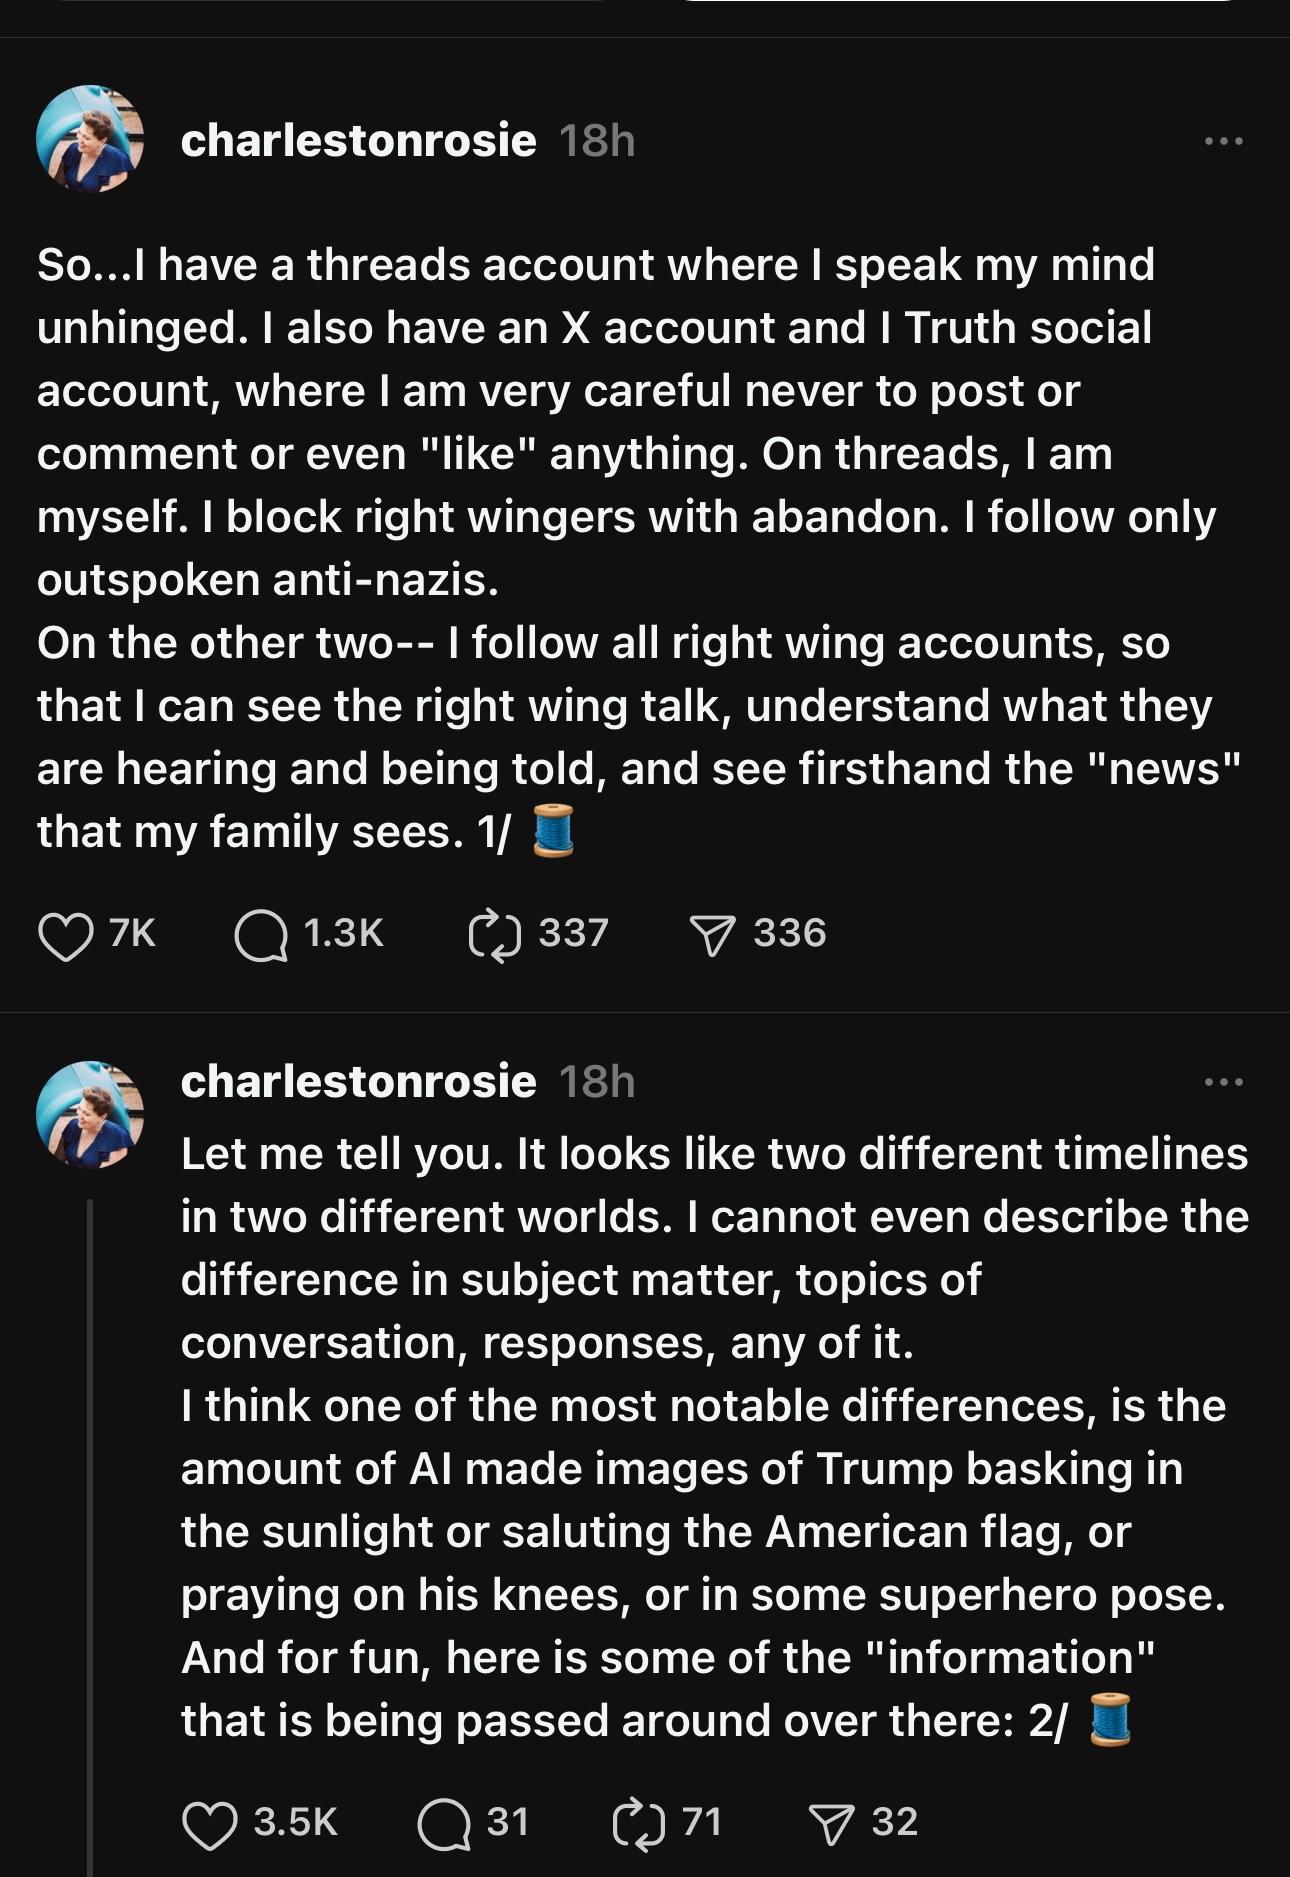Open more options menu on second post
Image resolution: width=1290 pixels, height=1877 pixels.
coord(1224,1082)
